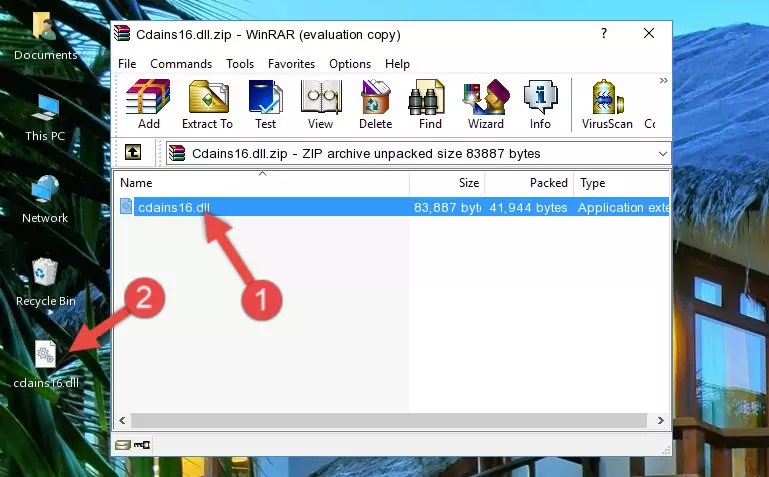Open the Commands menu
The height and width of the screenshot is (477, 769).
tap(181, 64)
